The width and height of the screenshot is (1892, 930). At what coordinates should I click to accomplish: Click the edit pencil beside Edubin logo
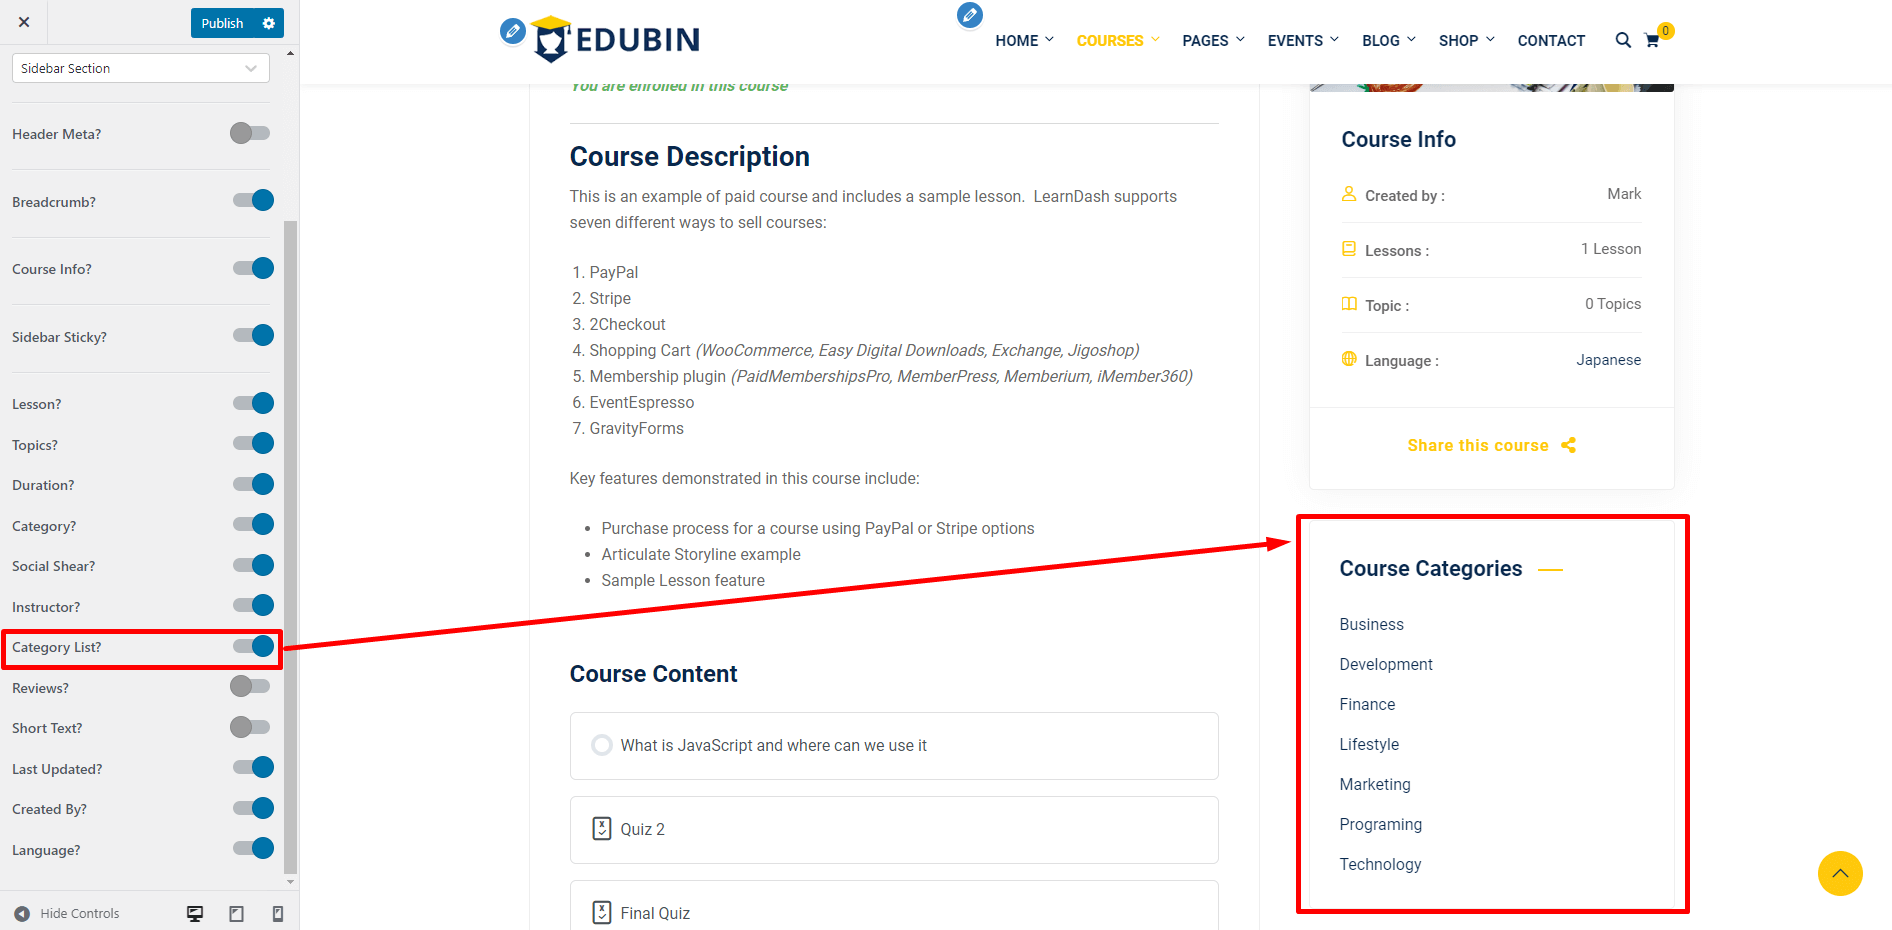tap(512, 31)
